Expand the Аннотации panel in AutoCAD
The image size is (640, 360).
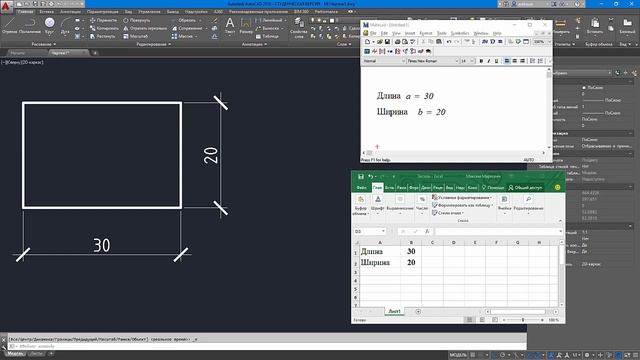[x=255, y=44]
